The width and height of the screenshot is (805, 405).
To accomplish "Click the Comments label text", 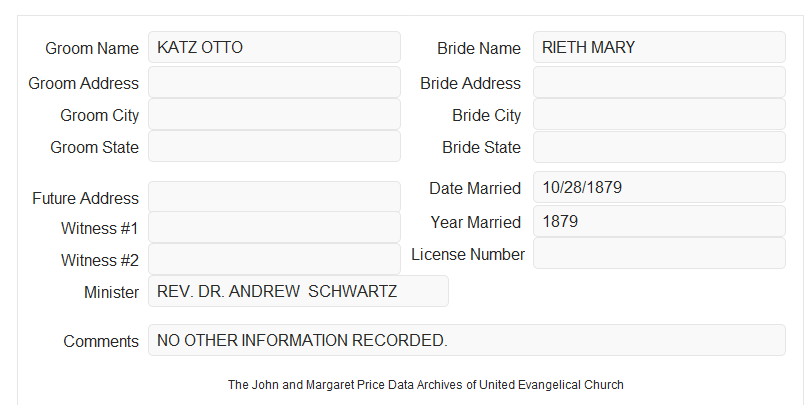I will coord(101,341).
